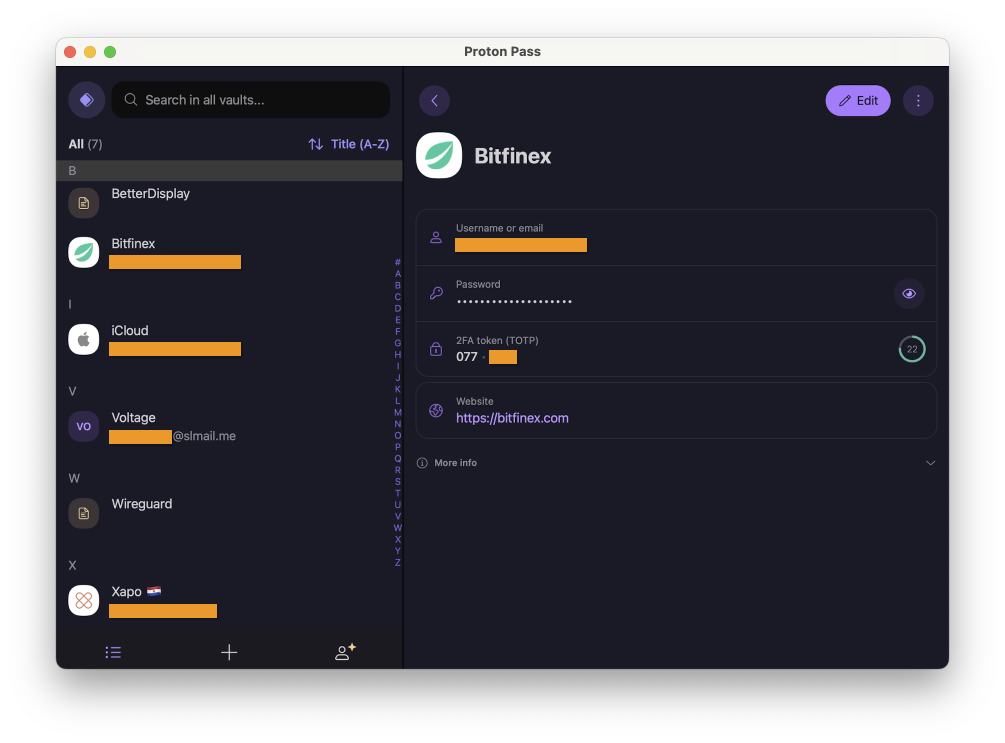Open the Title (A-Z) sort dropdown
Screen dimensions: 1005x743
(x=349, y=144)
